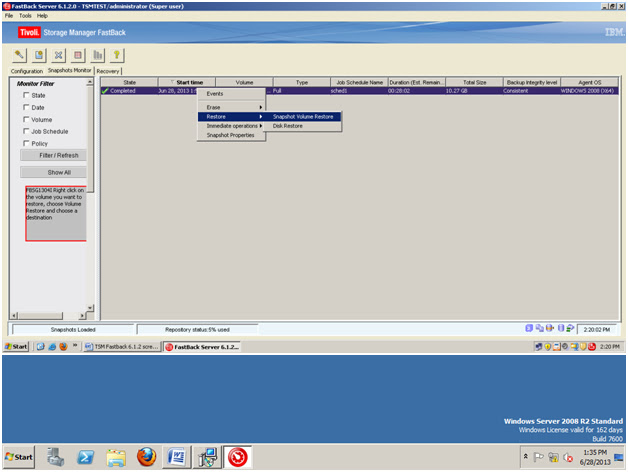The height and width of the screenshot is (472, 628).
Task: Switch to the Recovery tab
Action: [x=108, y=71]
